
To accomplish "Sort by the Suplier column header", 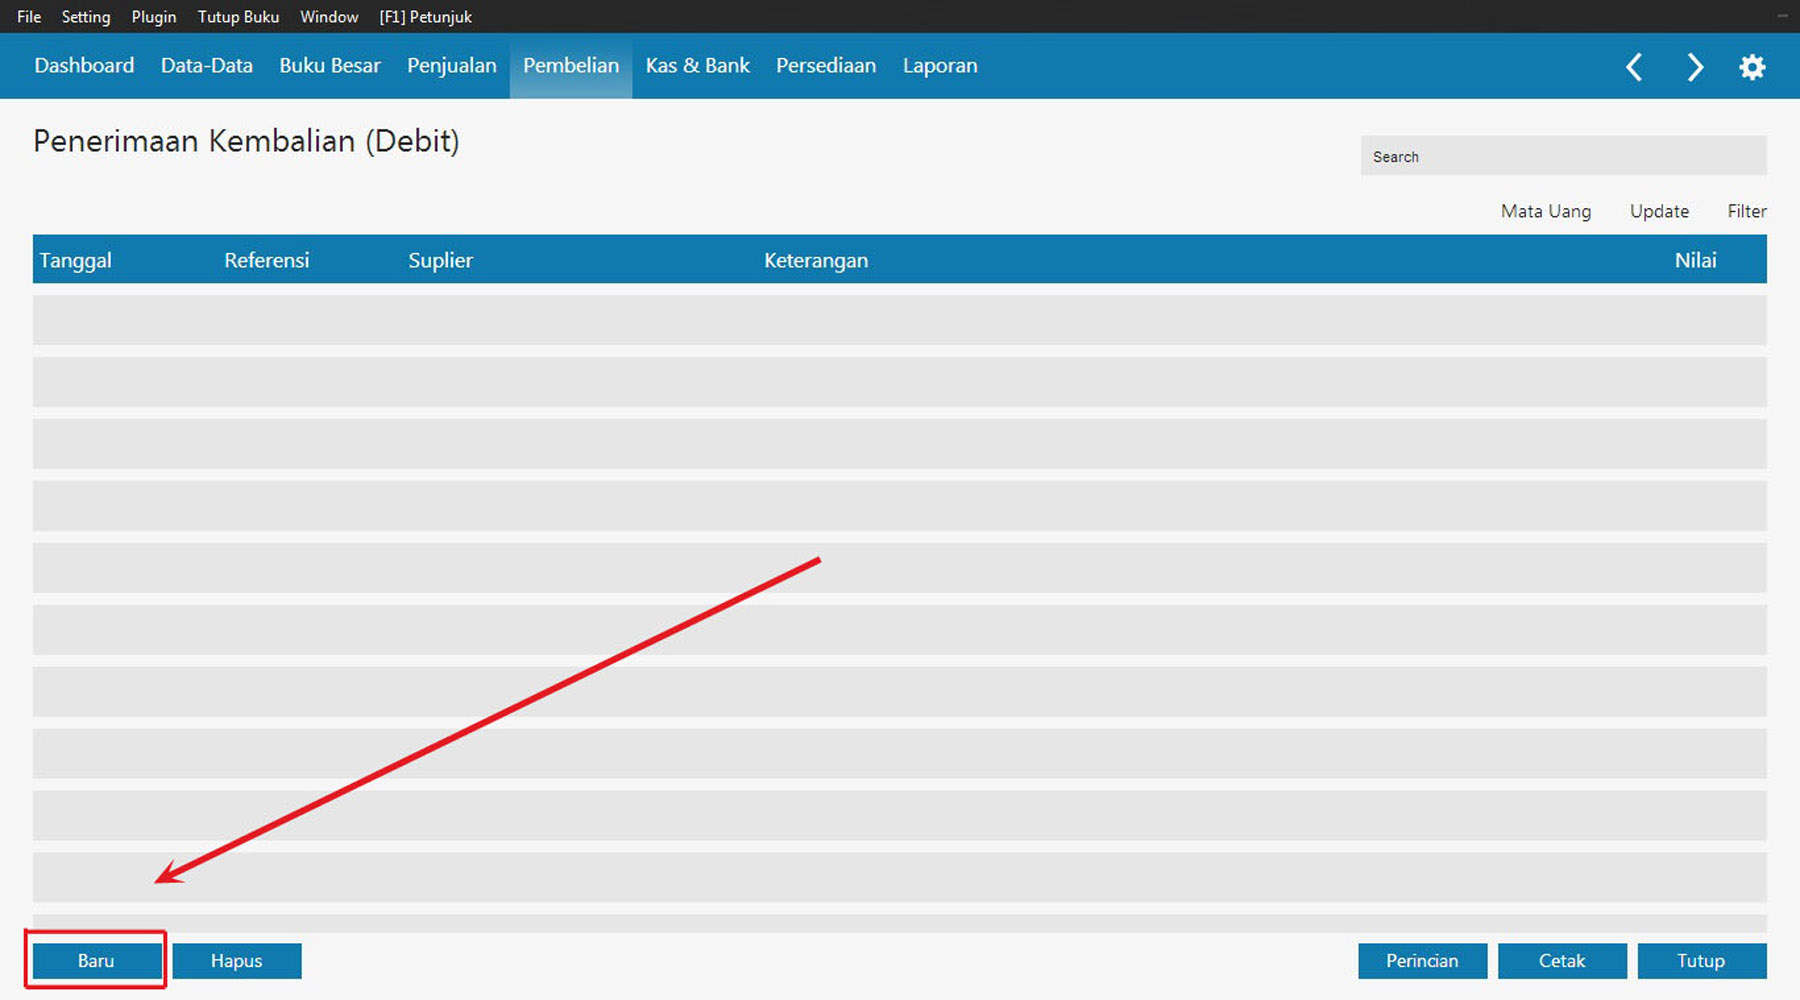I will 440,260.
